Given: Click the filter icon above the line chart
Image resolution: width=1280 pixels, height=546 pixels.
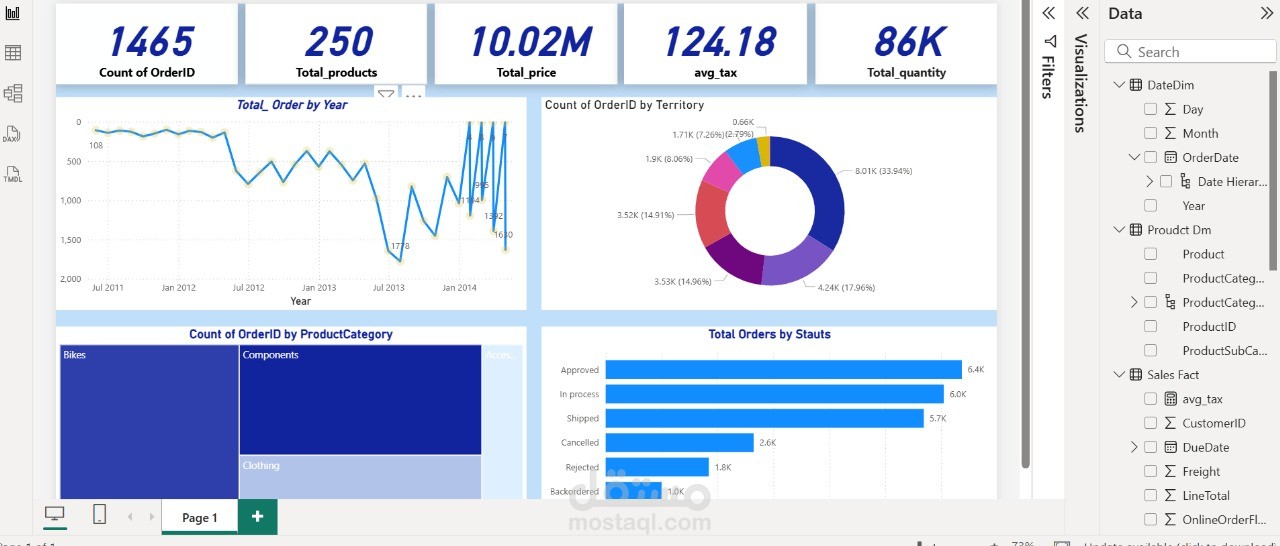Looking at the screenshot, I should [x=386, y=94].
